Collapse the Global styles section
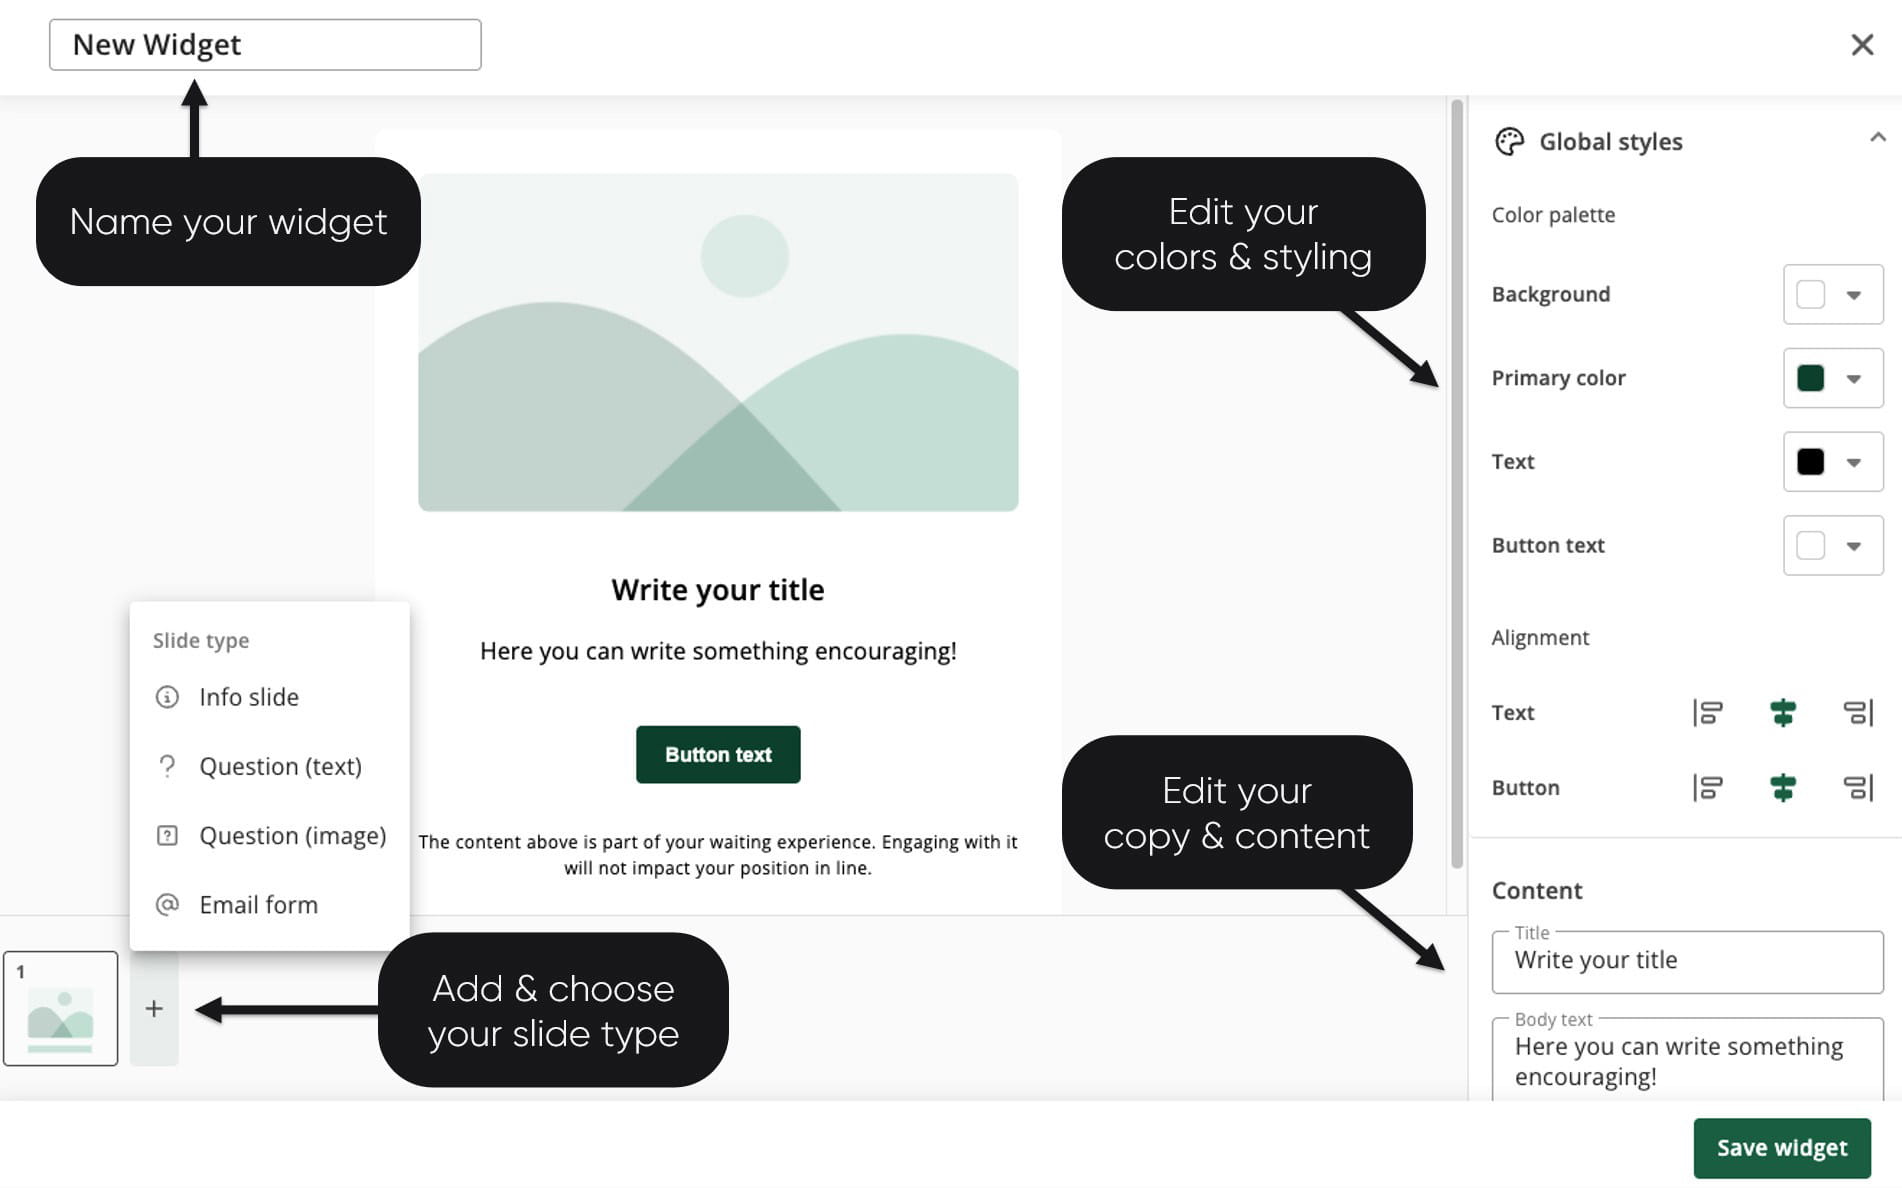Image resolution: width=1902 pixels, height=1188 pixels. click(x=1877, y=138)
